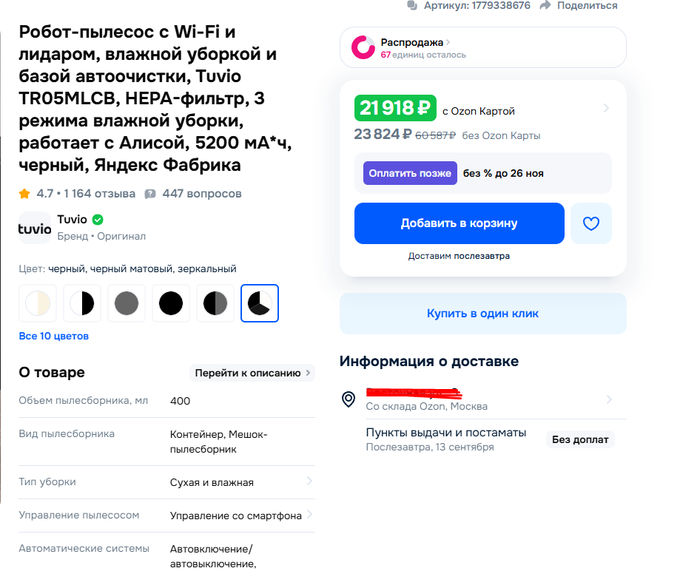This screenshot has height=571, width=700.
Task: Select the solid gray color option
Action: point(126,303)
